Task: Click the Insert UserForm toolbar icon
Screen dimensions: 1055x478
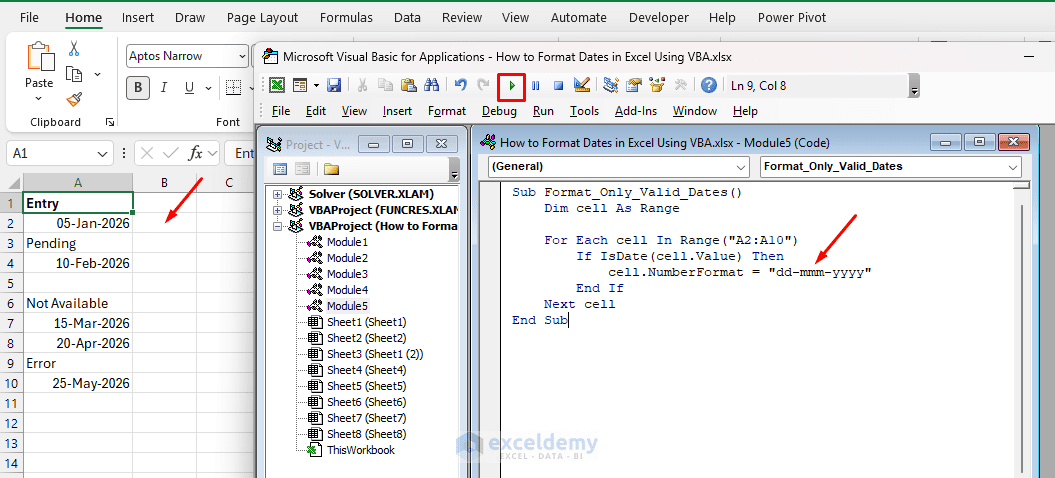Action: coord(299,86)
